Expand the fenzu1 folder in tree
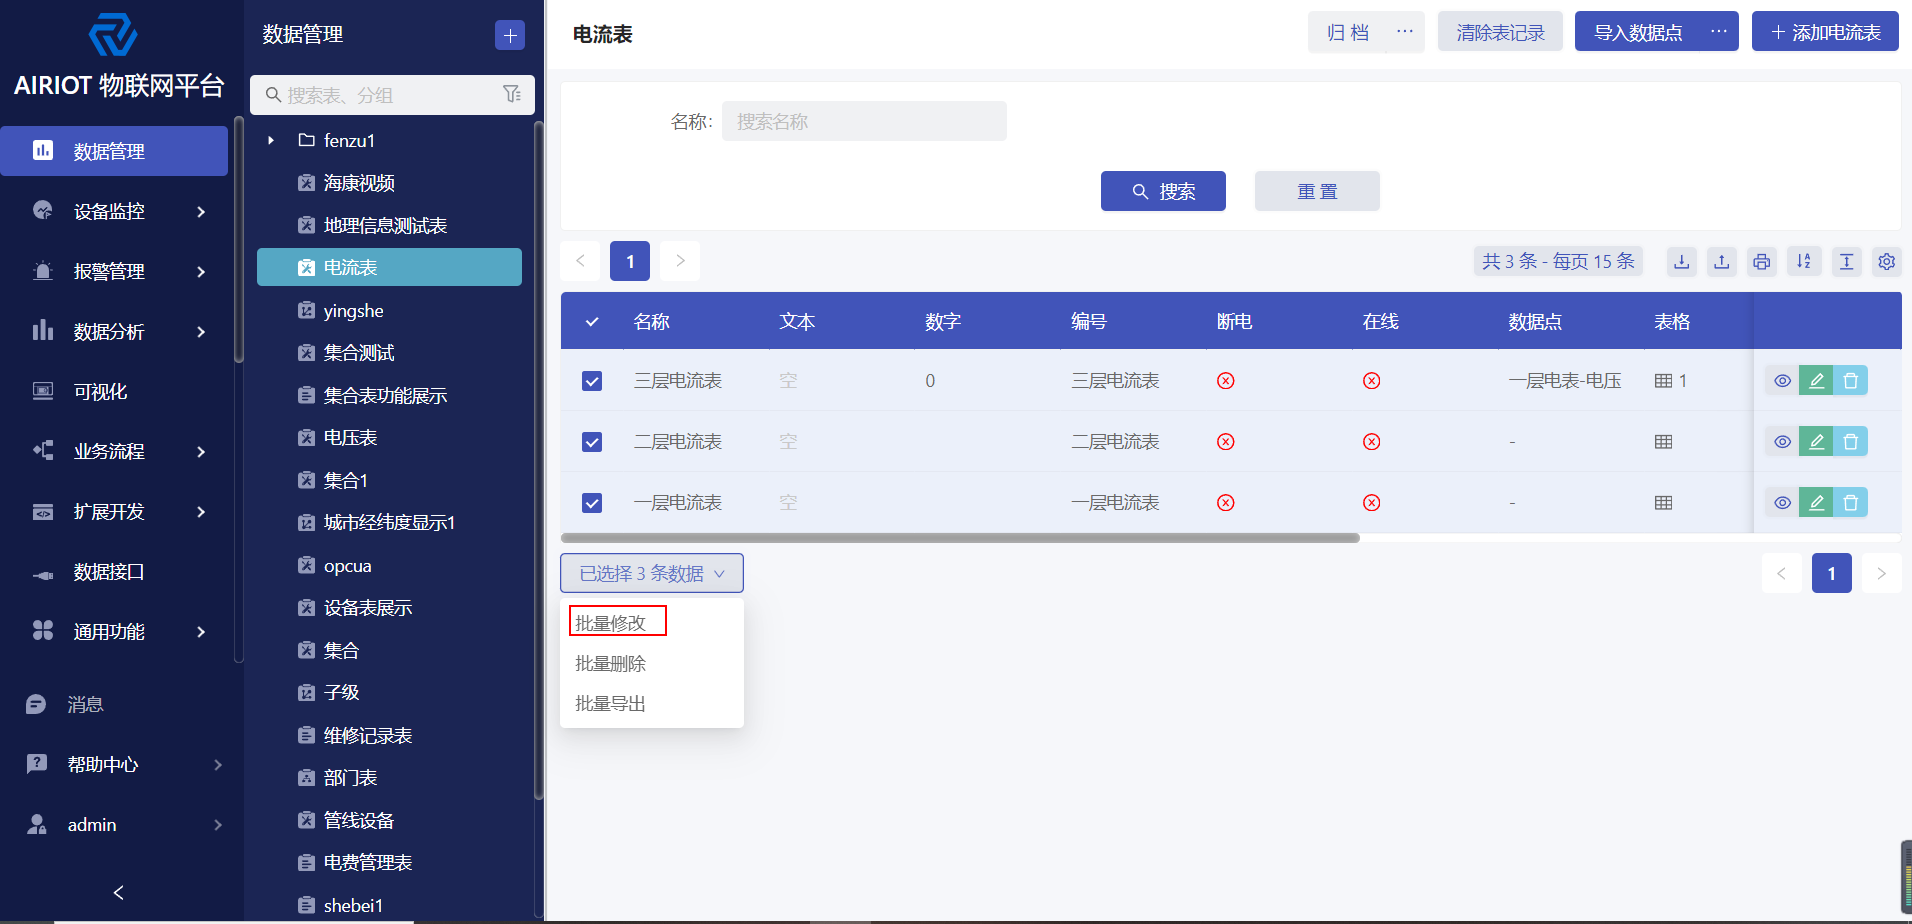Screen dimensions: 1912x924 pyautogui.click(x=271, y=140)
